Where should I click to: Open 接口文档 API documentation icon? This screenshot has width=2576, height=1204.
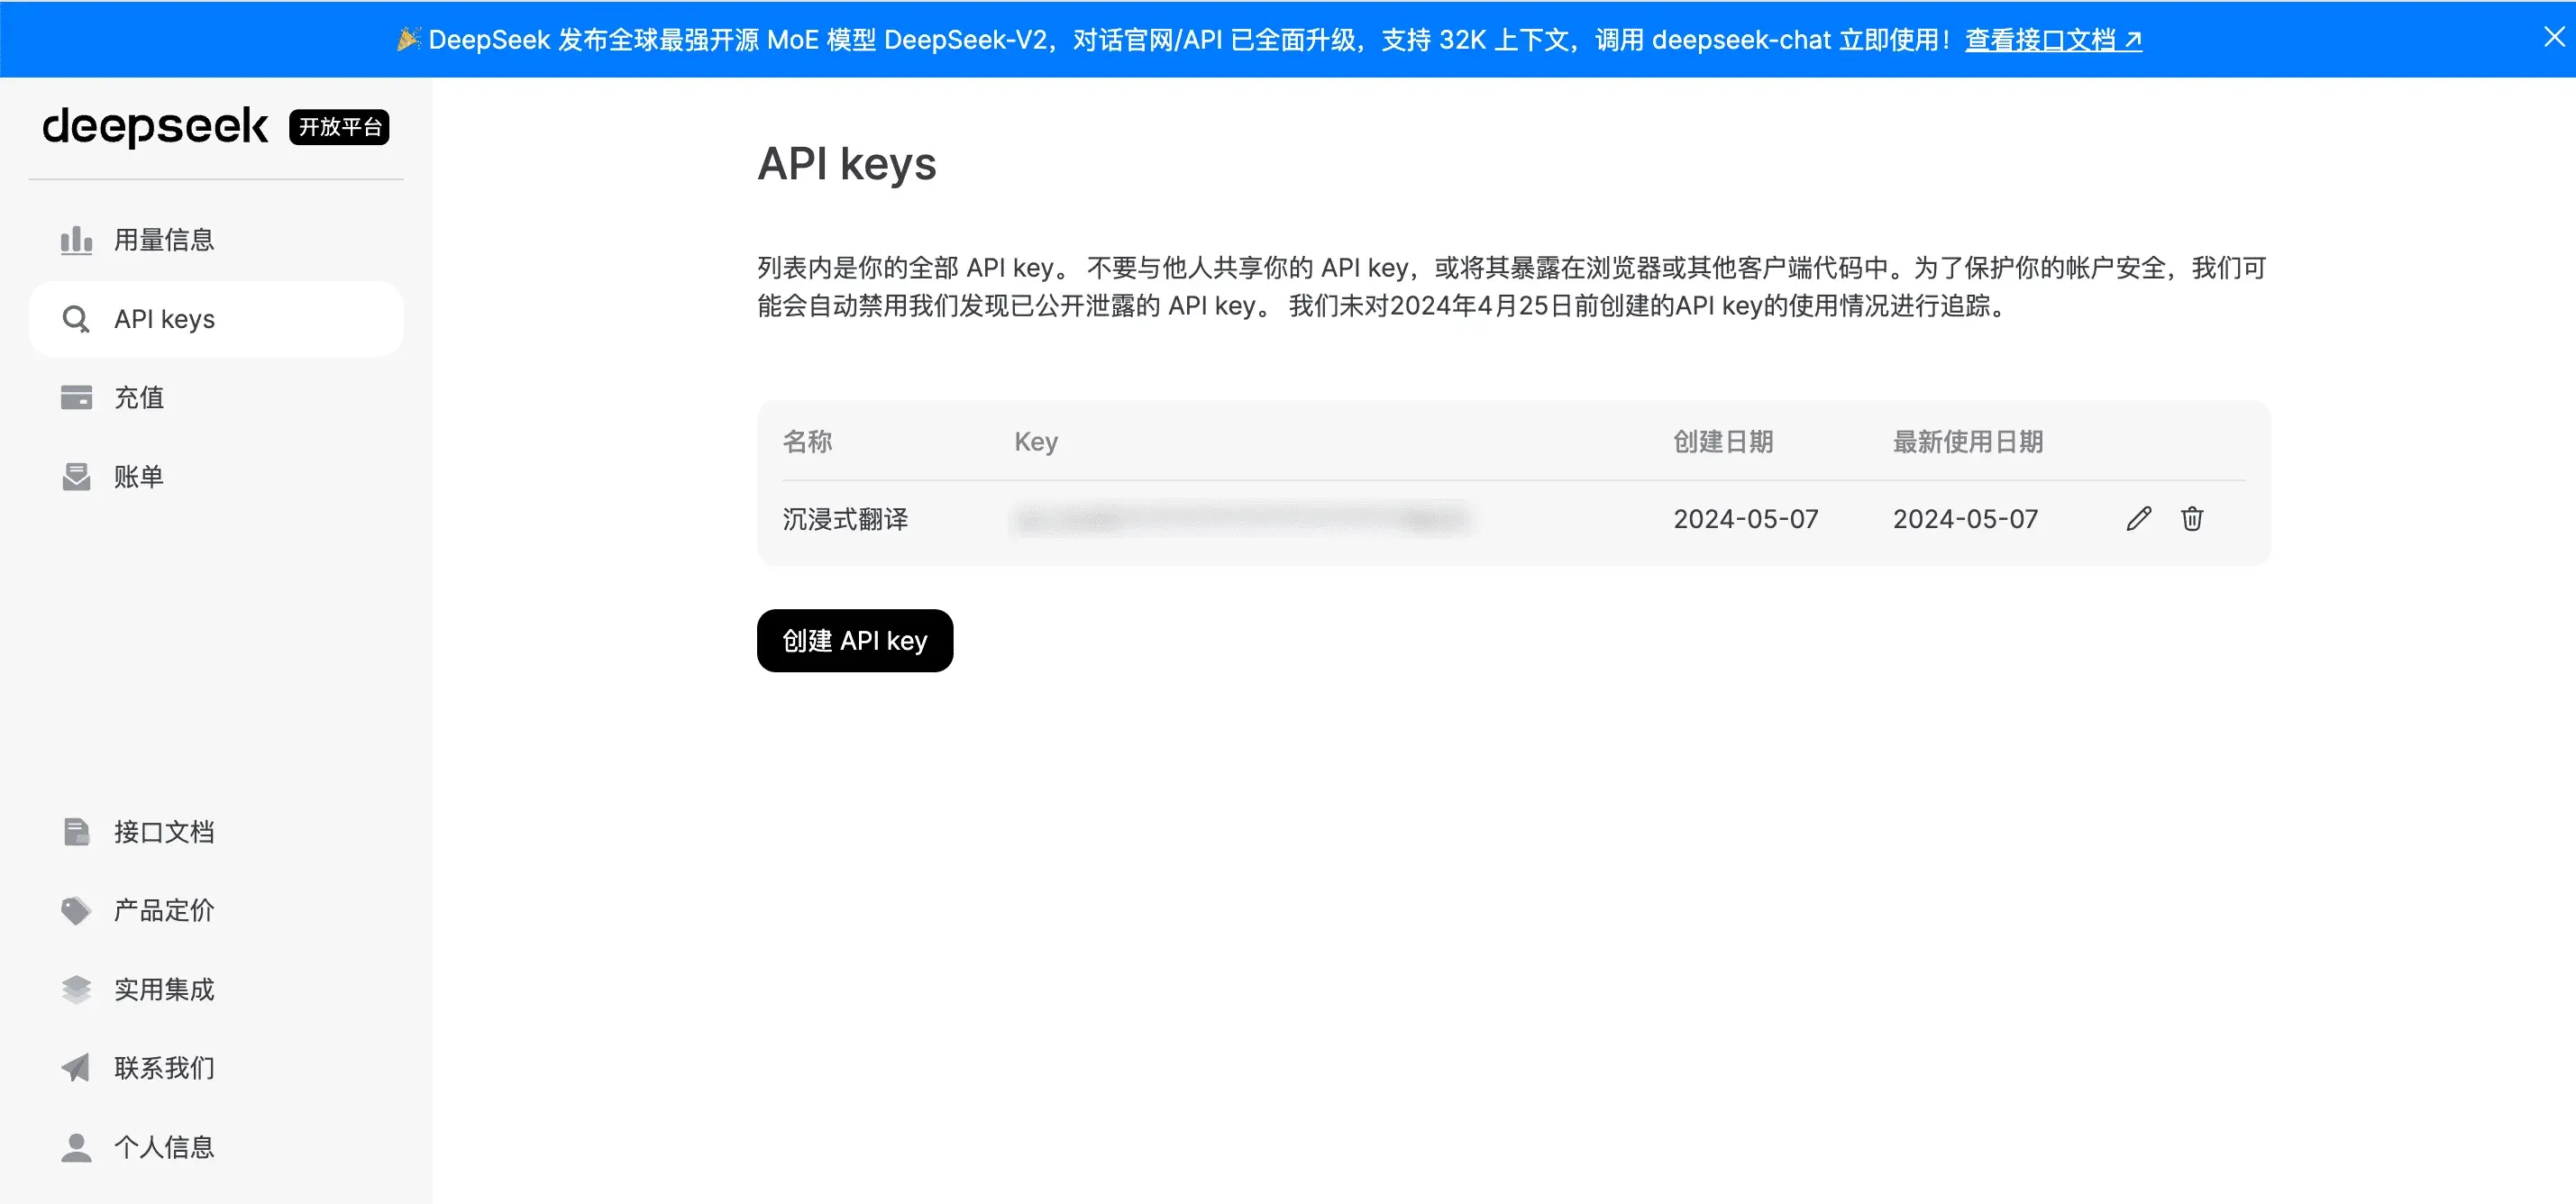pyautogui.click(x=76, y=831)
